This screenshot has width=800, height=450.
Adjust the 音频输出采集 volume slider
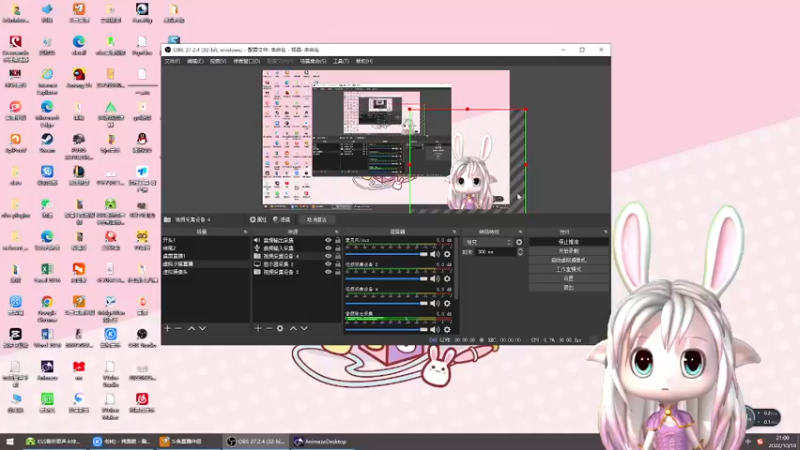(x=386, y=329)
